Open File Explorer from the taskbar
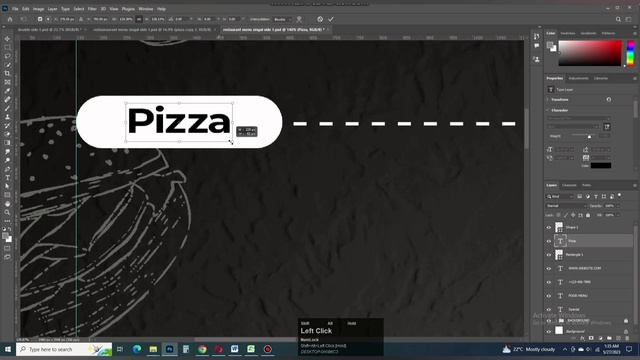The height and width of the screenshot is (360, 640). point(153,349)
